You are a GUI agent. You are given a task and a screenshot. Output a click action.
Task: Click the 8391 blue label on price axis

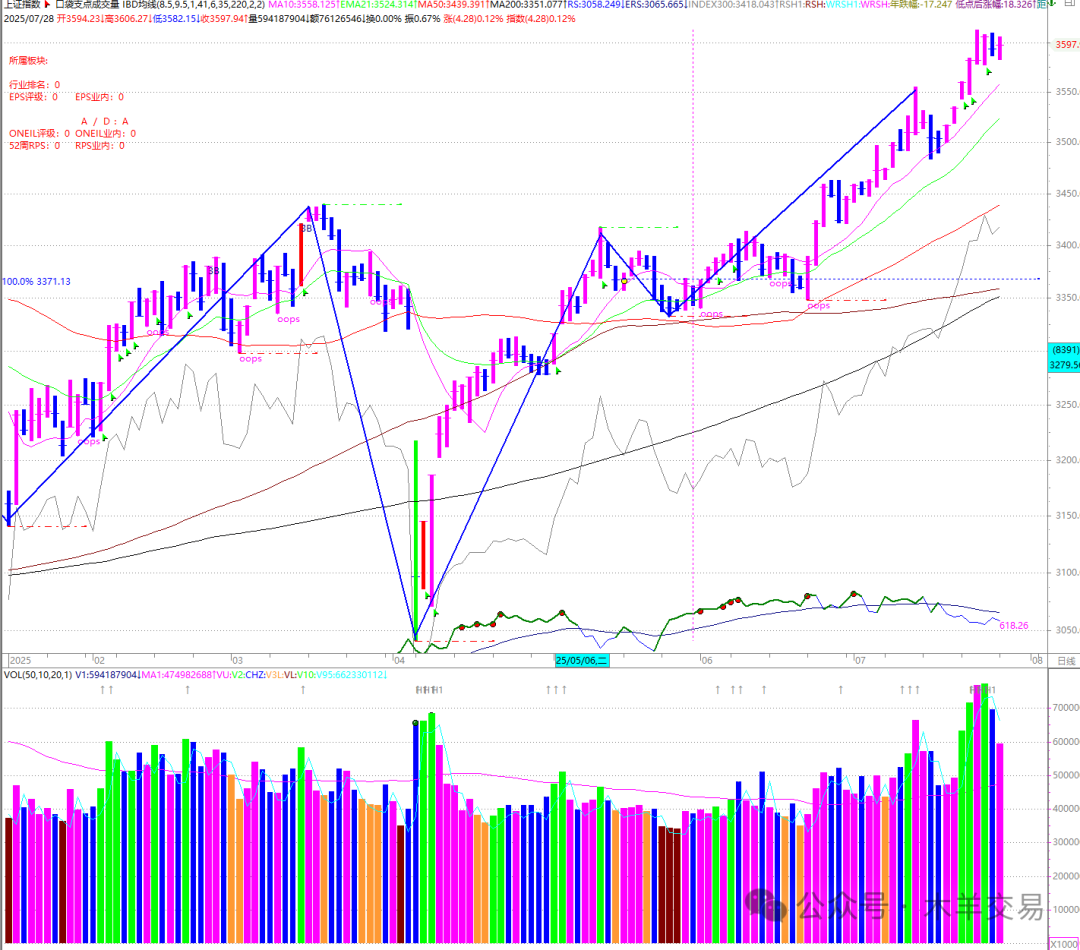pyautogui.click(x=1063, y=350)
